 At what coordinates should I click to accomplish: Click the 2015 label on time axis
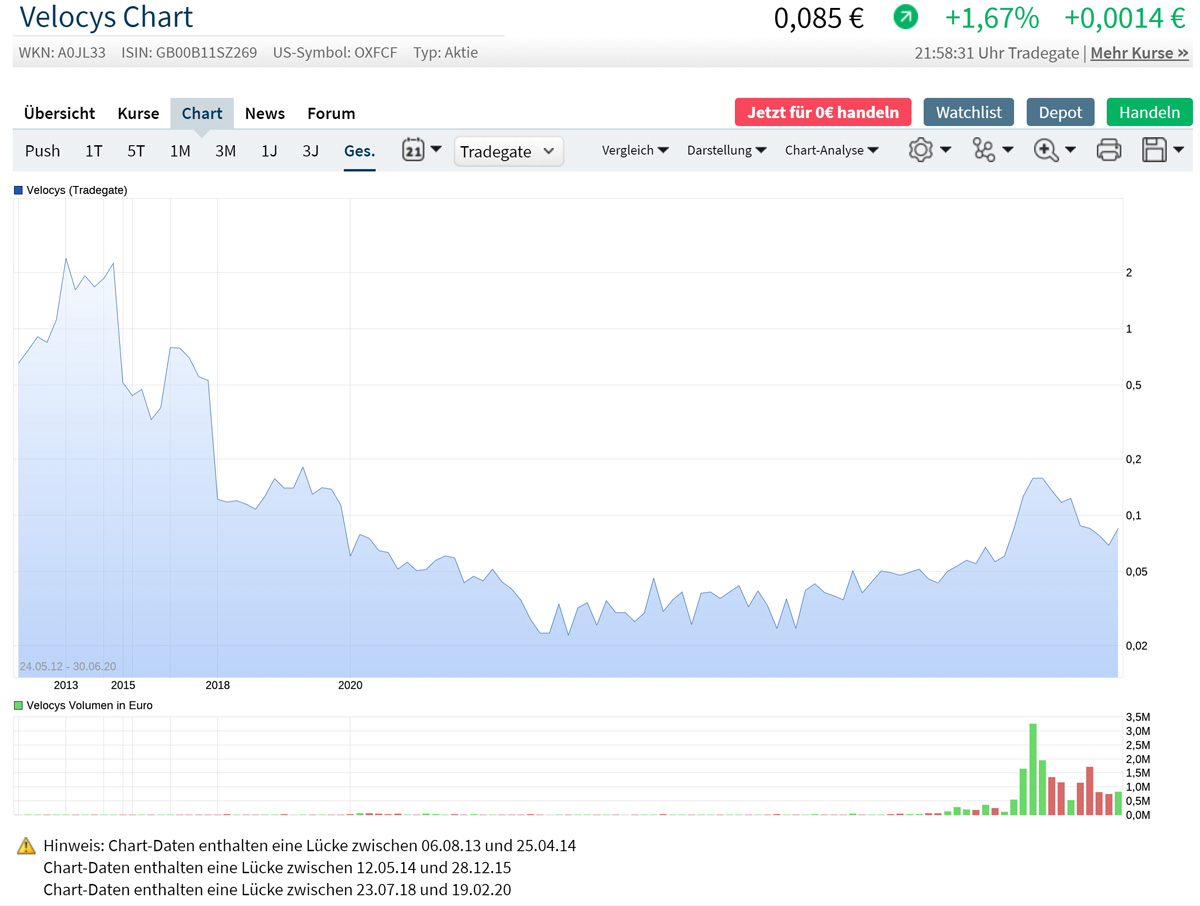pos(123,686)
